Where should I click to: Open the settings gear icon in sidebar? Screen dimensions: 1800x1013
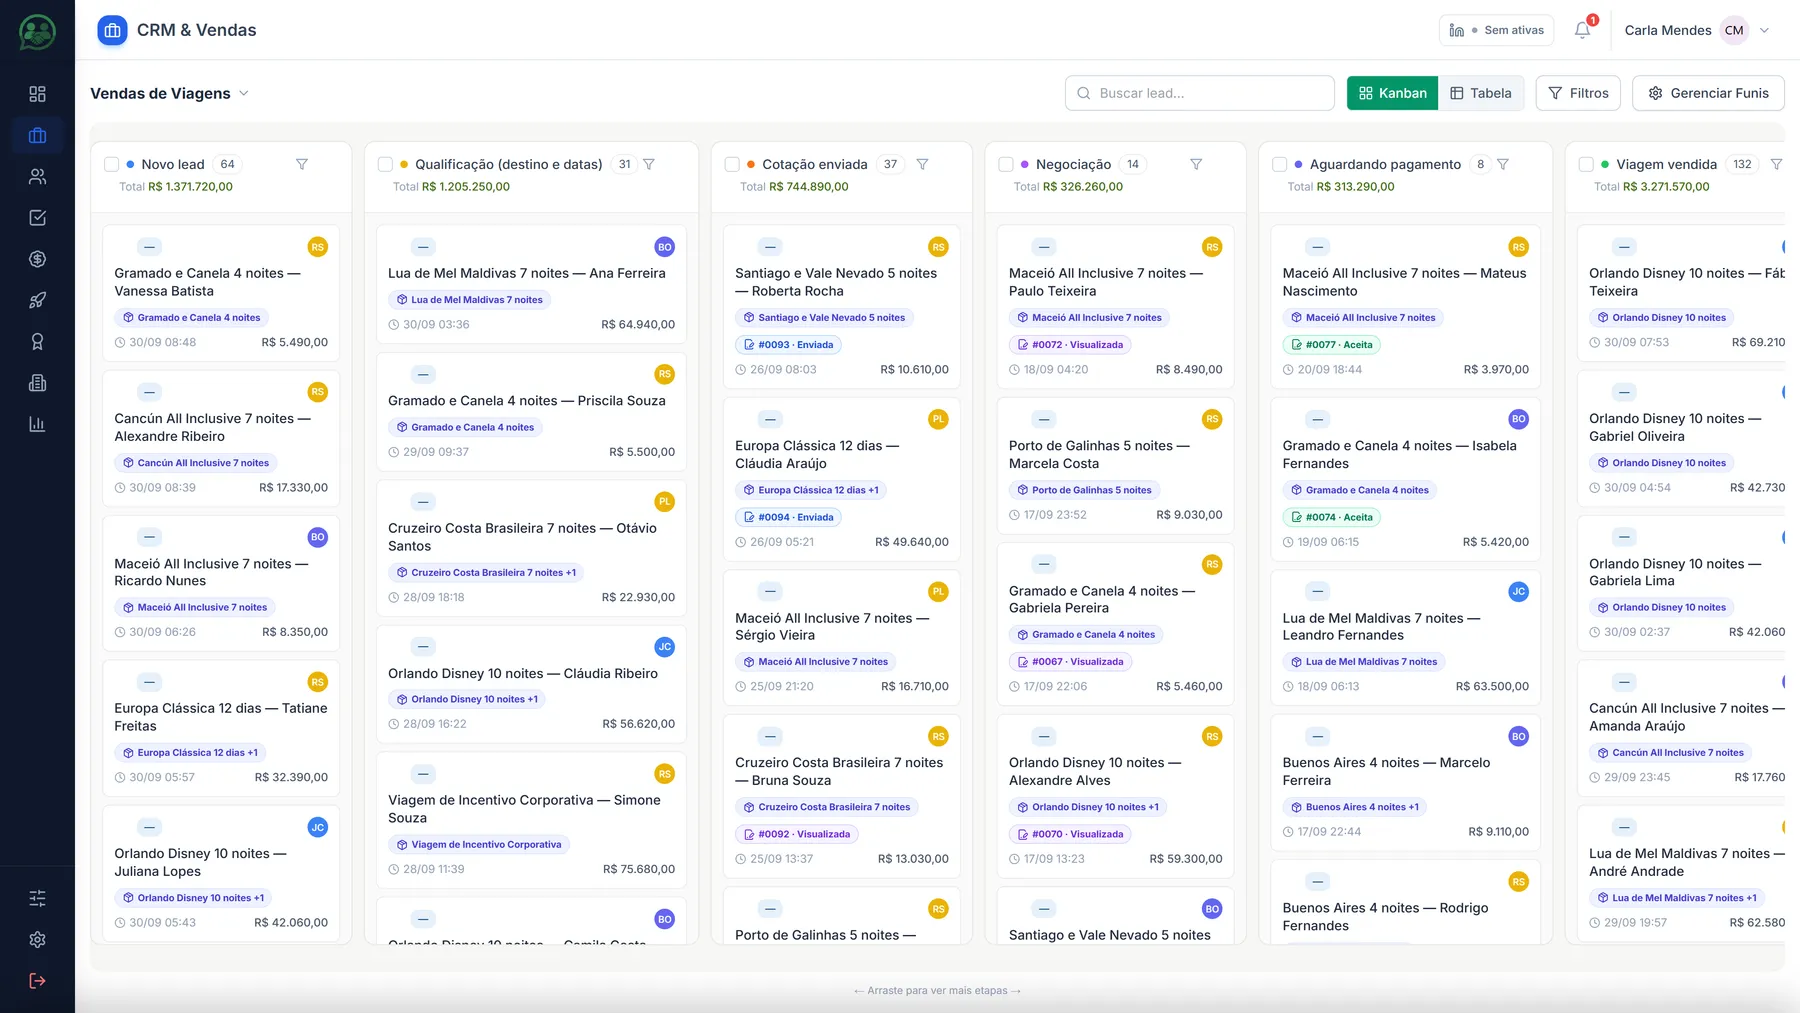click(x=37, y=940)
